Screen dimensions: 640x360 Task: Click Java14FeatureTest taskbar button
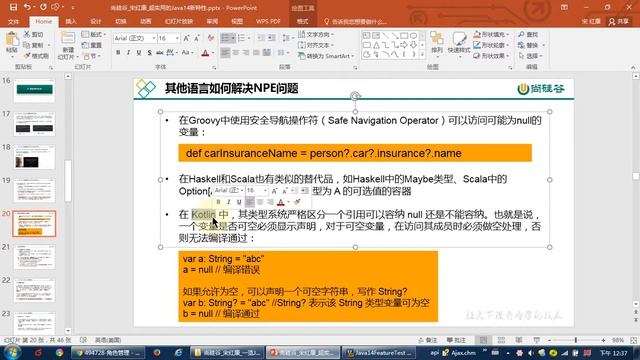379,352
